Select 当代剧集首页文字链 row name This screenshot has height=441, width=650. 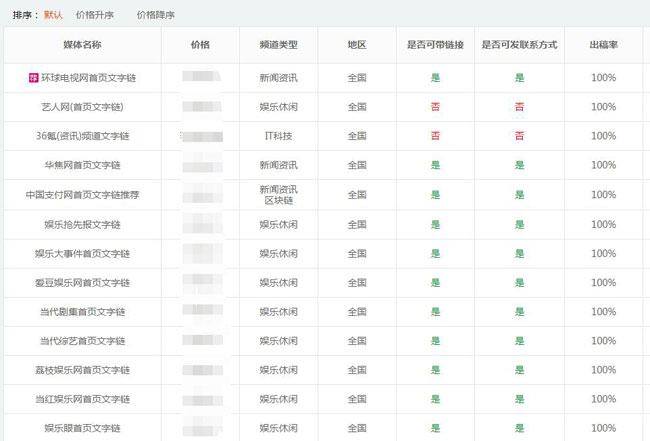82,312
